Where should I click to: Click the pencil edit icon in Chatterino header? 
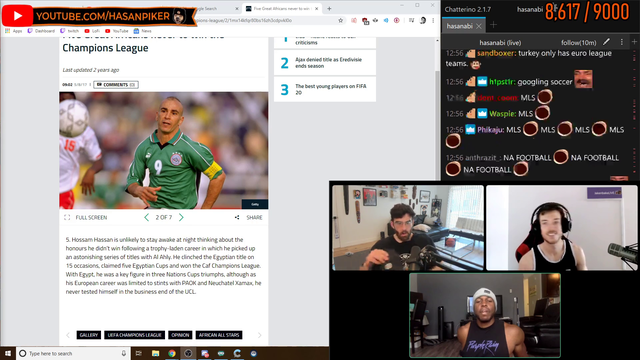(607, 42)
